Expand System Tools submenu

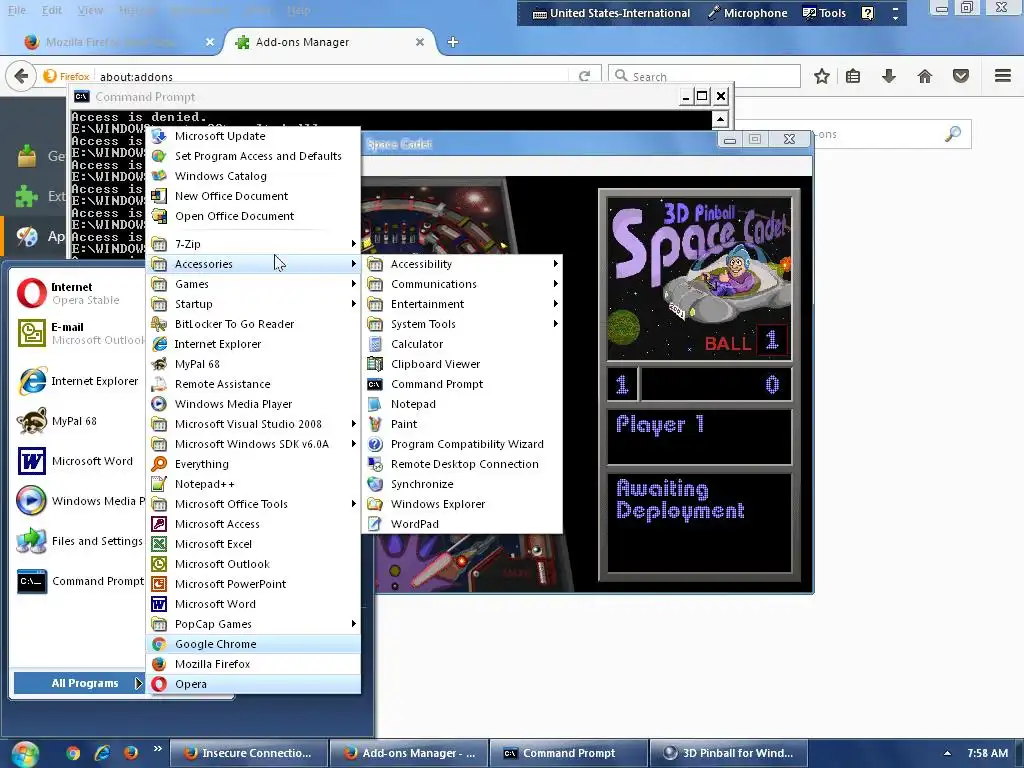pyautogui.click(x=462, y=324)
